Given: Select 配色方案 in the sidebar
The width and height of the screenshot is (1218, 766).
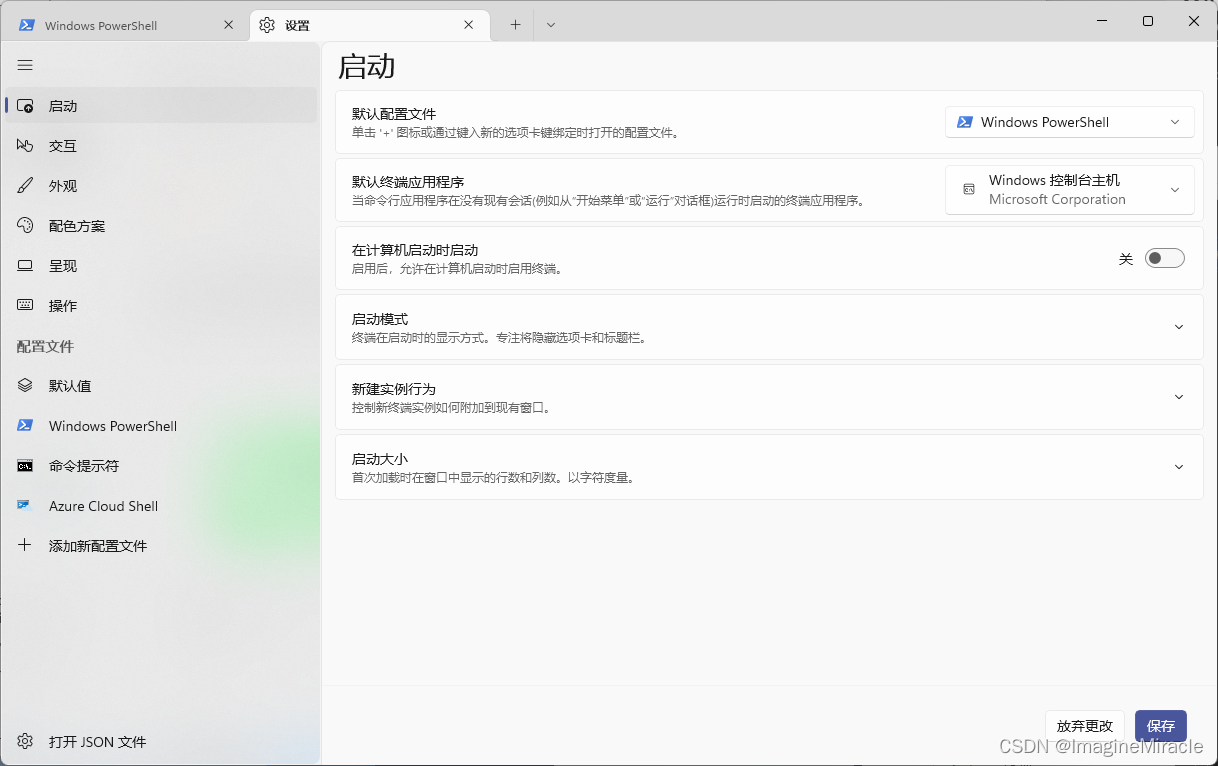Looking at the screenshot, I should (x=161, y=226).
